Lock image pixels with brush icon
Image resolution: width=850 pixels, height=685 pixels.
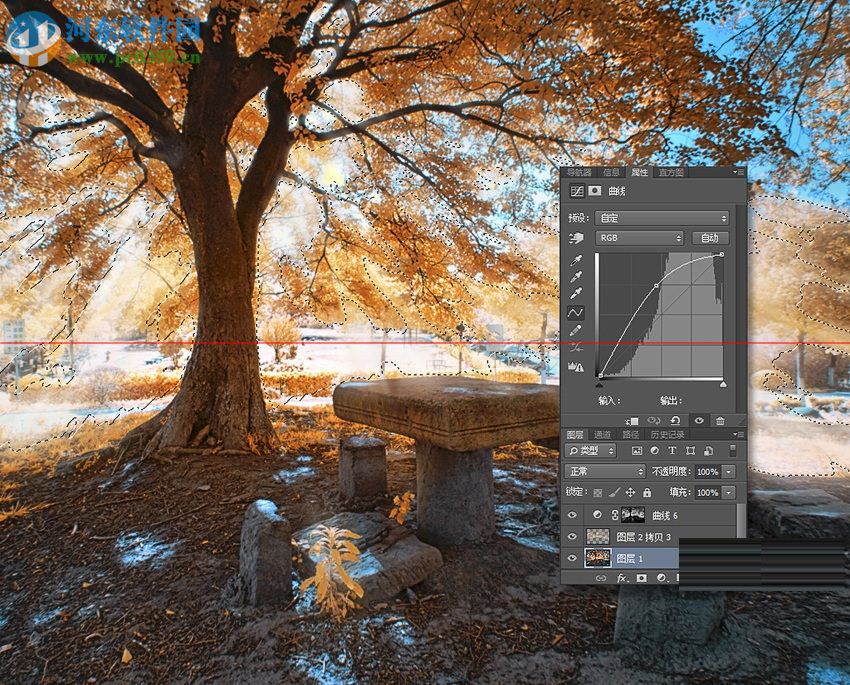pos(614,493)
